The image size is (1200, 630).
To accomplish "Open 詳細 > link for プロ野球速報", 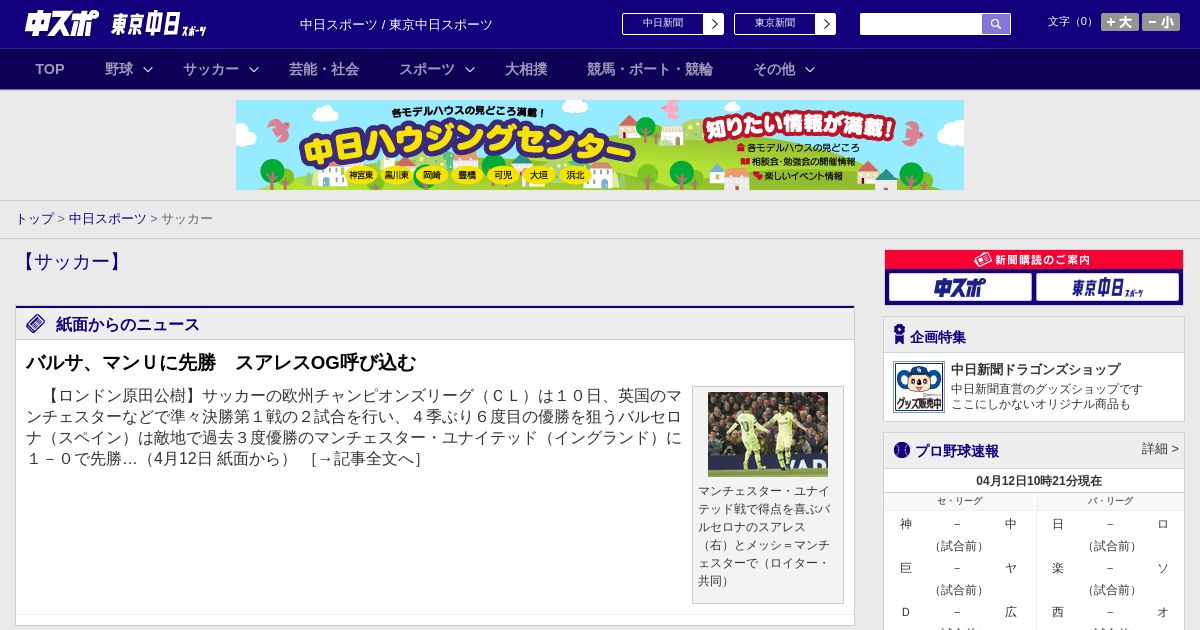I will [x=1160, y=449].
